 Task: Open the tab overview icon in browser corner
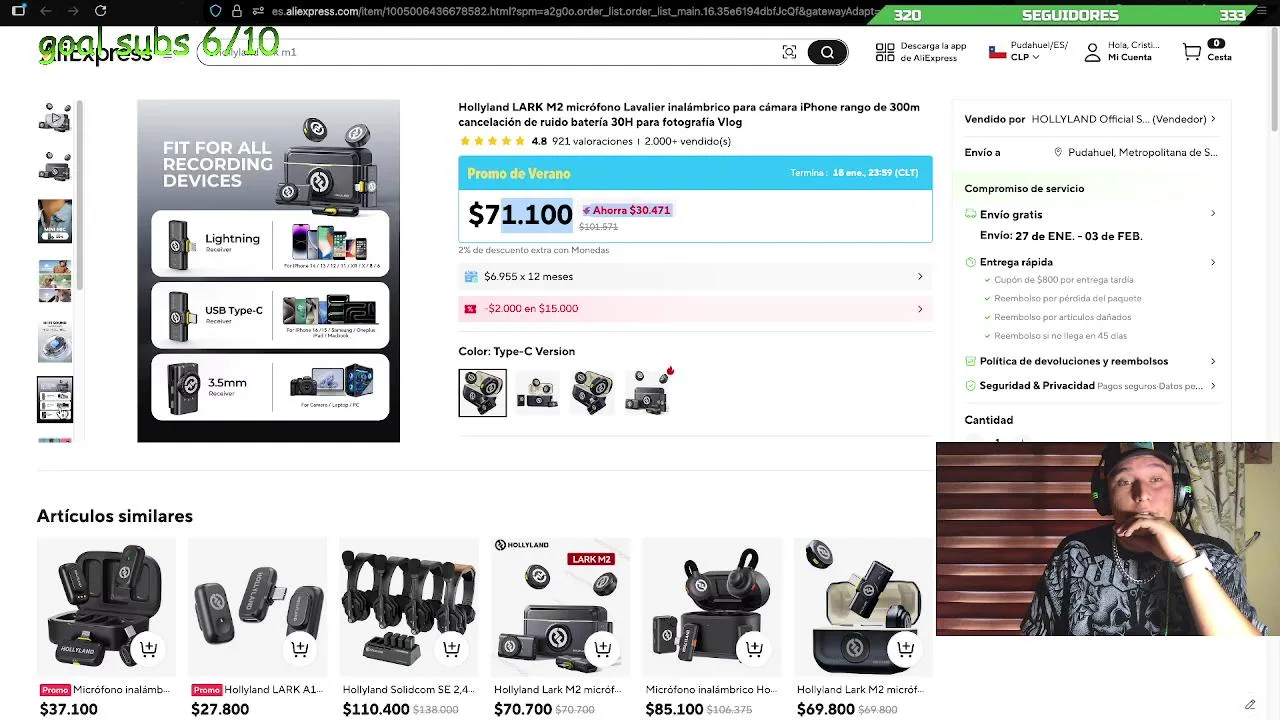tap(18, 11)
